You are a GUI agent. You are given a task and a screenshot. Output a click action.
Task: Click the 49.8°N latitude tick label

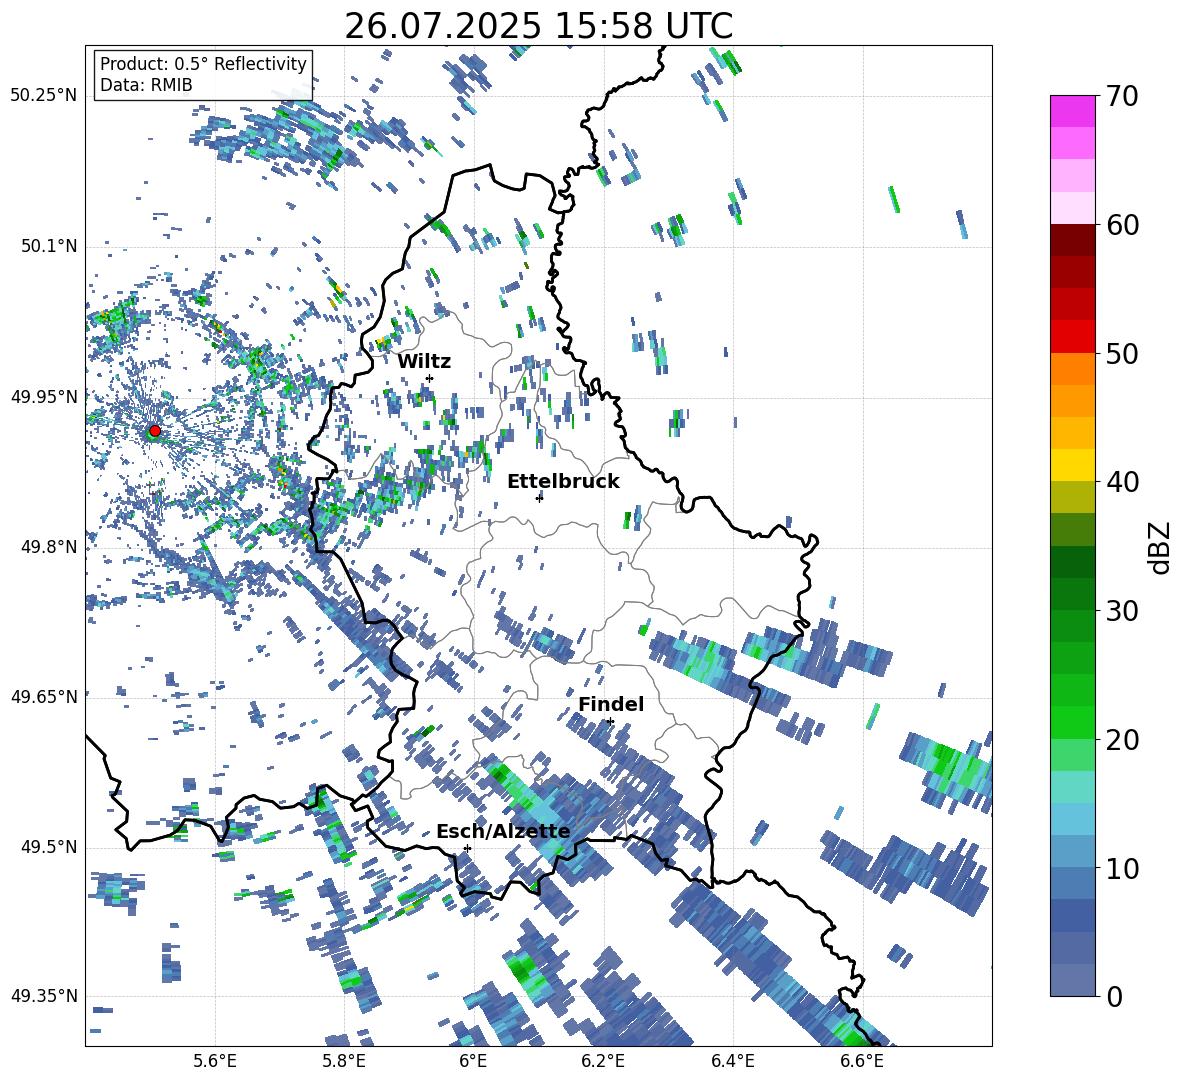48,547
